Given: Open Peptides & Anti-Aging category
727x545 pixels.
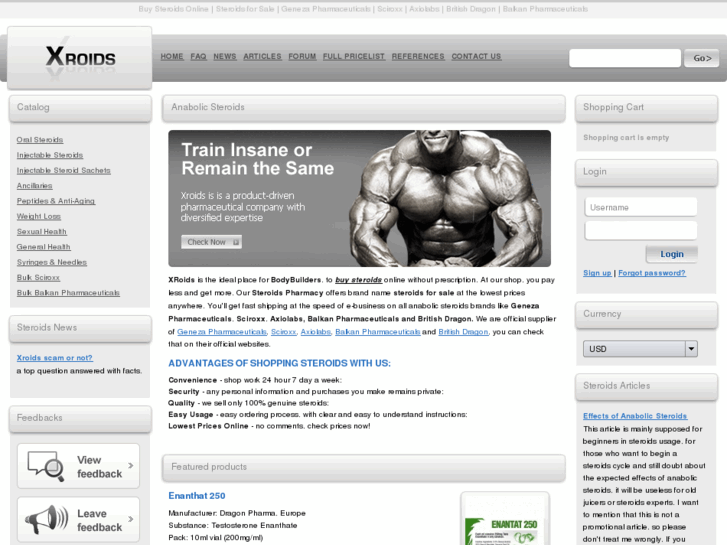Looking at the screenshot, I should point(56,201).
